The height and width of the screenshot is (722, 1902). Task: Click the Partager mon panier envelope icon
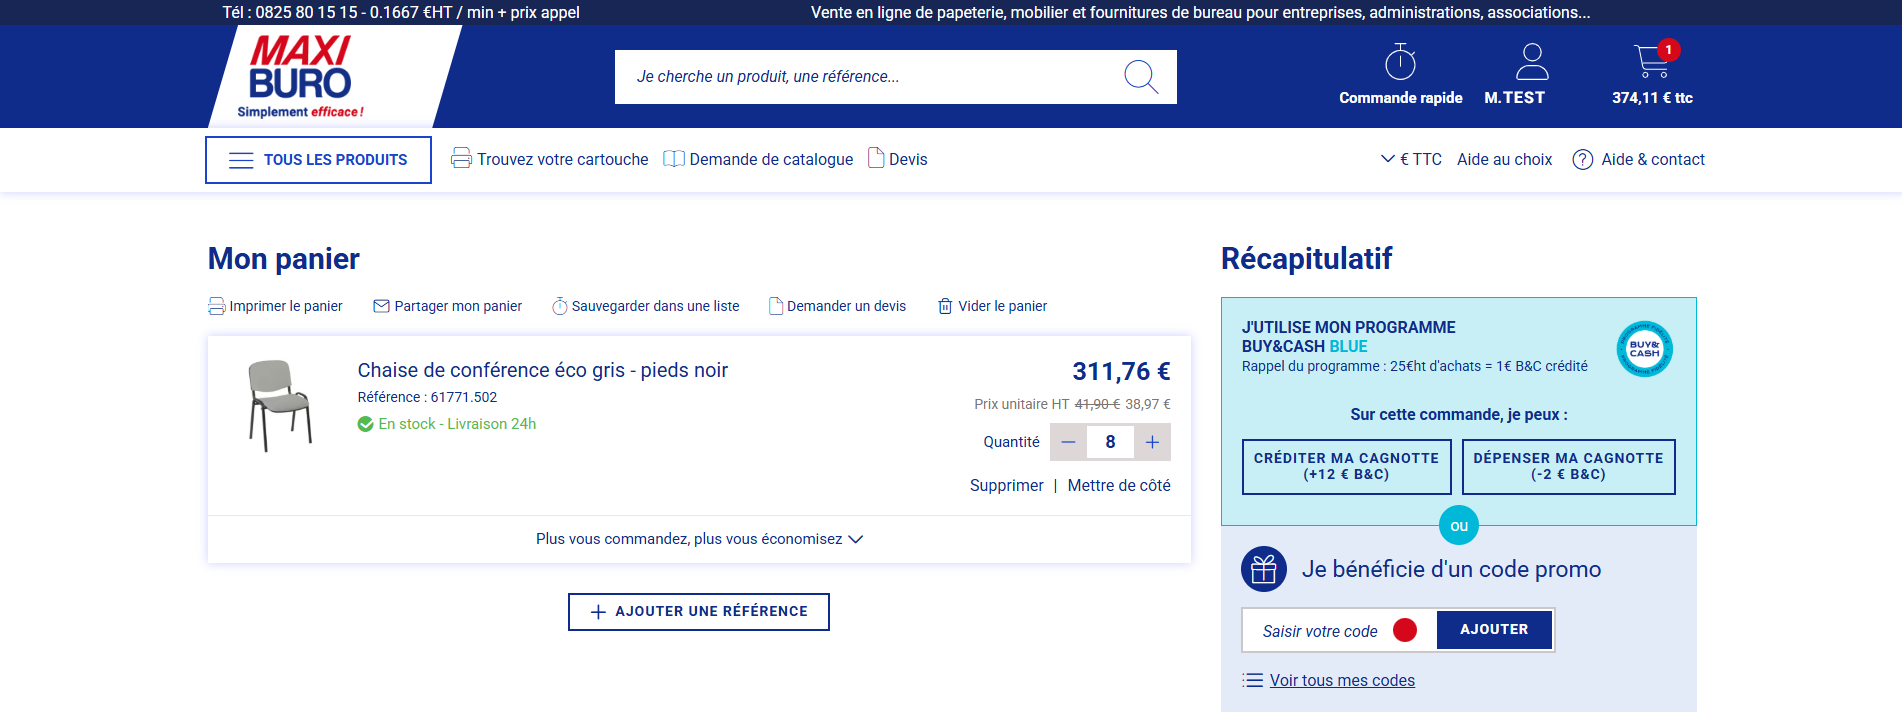[381, 306]
